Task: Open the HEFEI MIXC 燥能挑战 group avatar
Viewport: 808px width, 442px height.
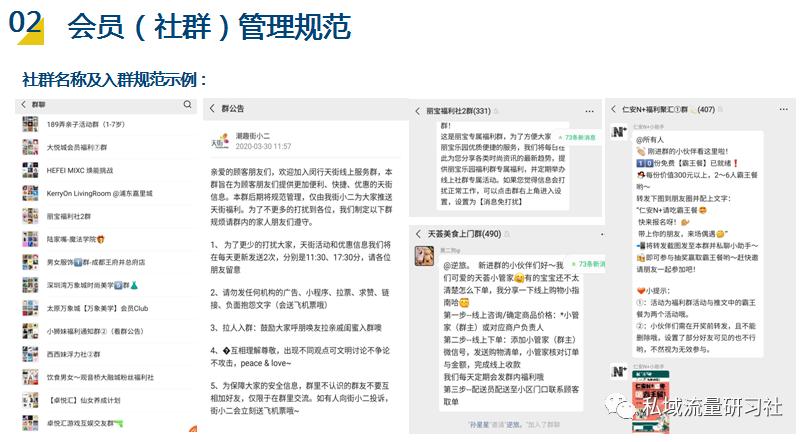Action: [30, 170]
